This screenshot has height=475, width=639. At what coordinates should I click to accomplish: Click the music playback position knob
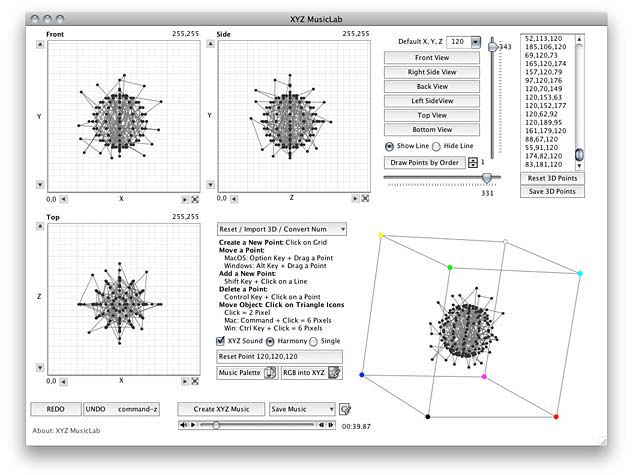click(x=216, y=425)
